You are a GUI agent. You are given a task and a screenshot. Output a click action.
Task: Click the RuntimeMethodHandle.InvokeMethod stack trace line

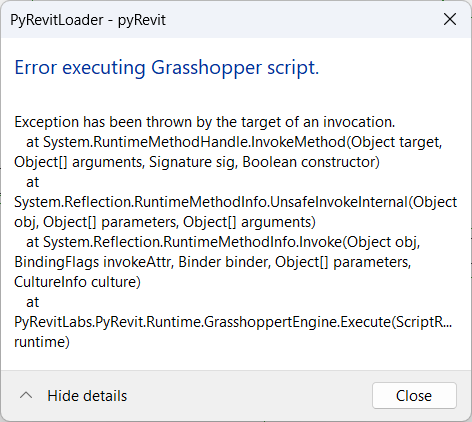click(x=234, y=142)
